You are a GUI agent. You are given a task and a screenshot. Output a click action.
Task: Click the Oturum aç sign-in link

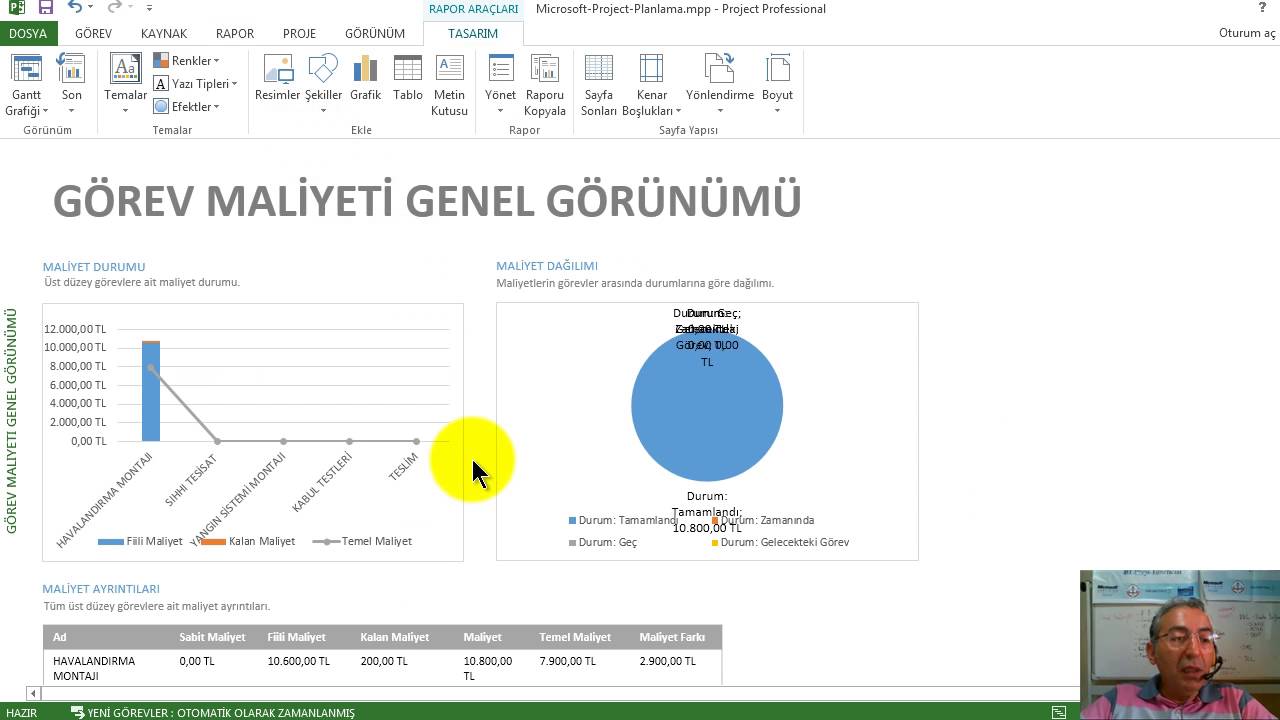coord(1247,33)
